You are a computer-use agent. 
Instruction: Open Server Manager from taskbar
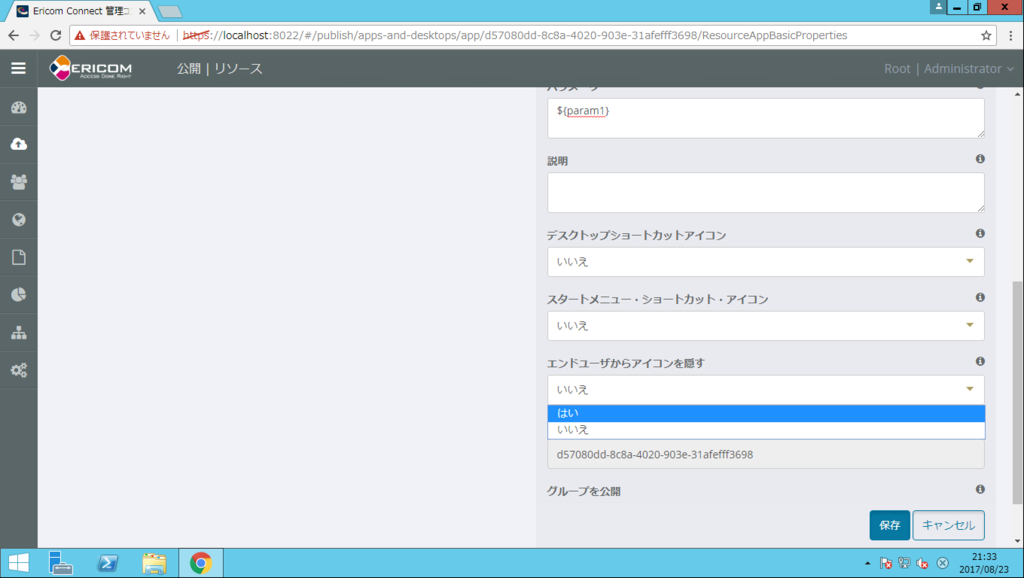click(60, 563)
